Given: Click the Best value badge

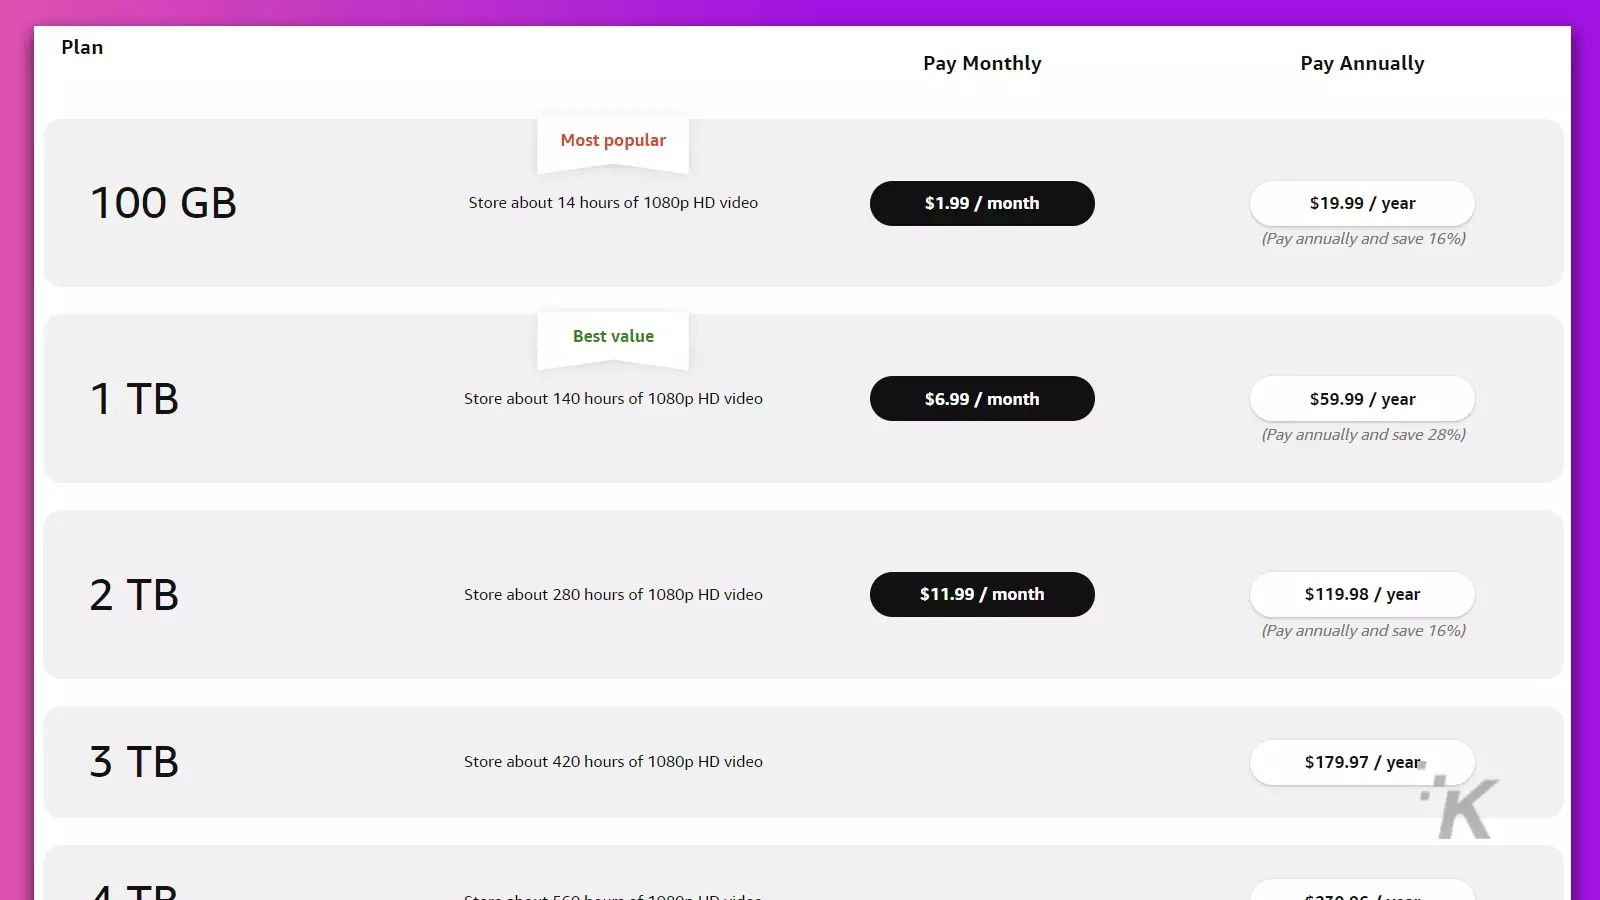Looking at the screenshot, I should 613,337.
